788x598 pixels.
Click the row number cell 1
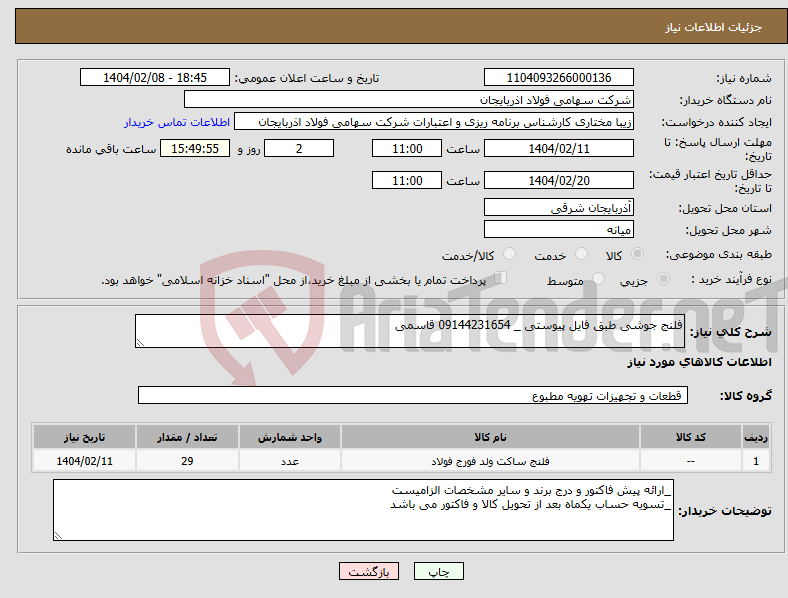pos(756,461)
